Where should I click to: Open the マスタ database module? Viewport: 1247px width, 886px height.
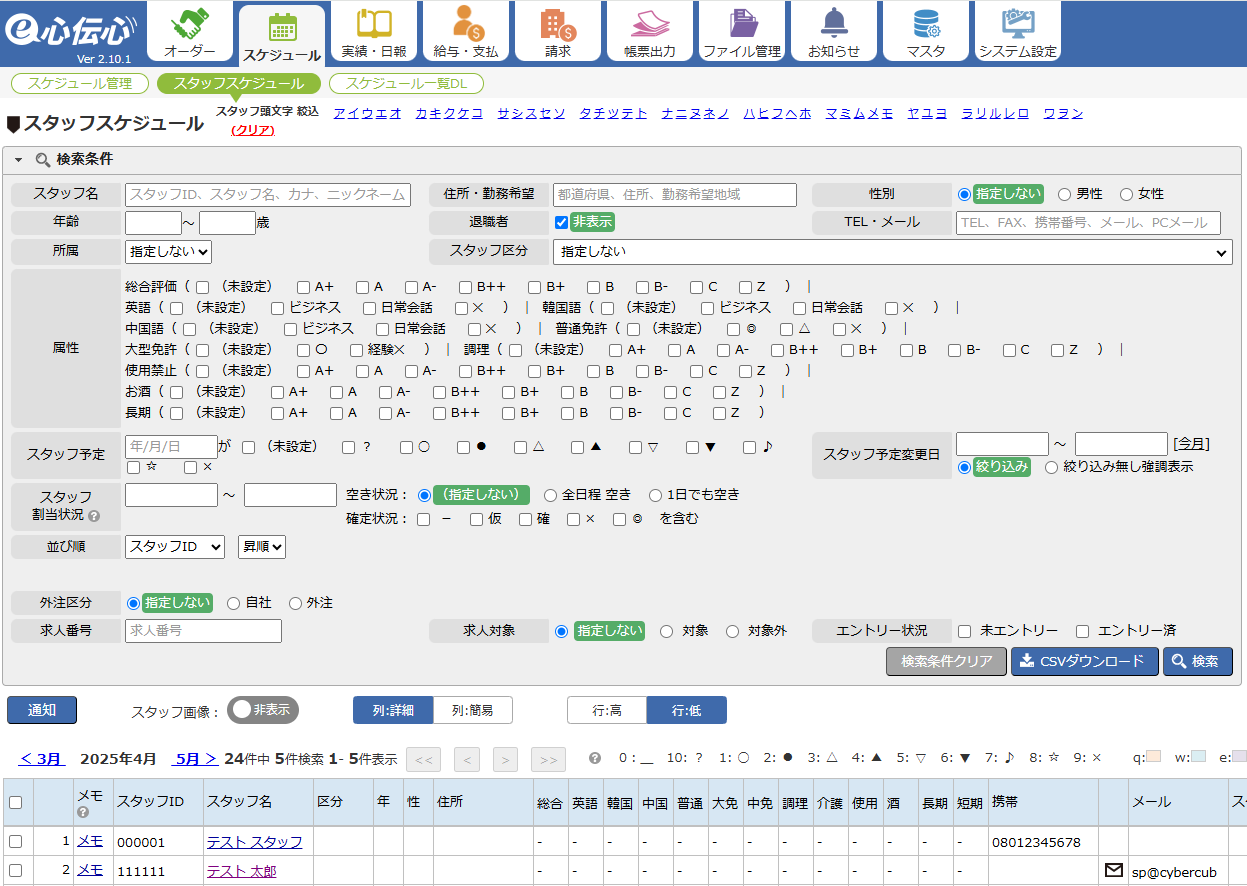pos(926,32)
